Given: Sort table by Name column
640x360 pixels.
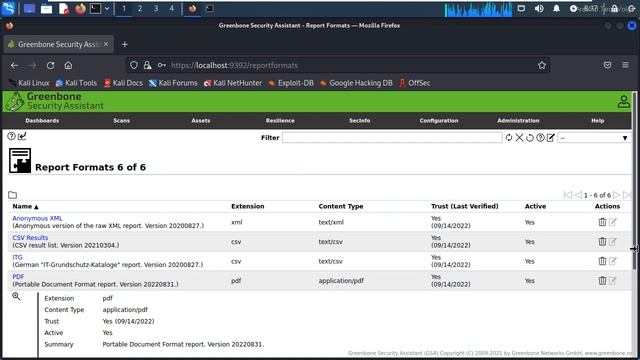Looking at the screenshot, I should coord(25,206).
